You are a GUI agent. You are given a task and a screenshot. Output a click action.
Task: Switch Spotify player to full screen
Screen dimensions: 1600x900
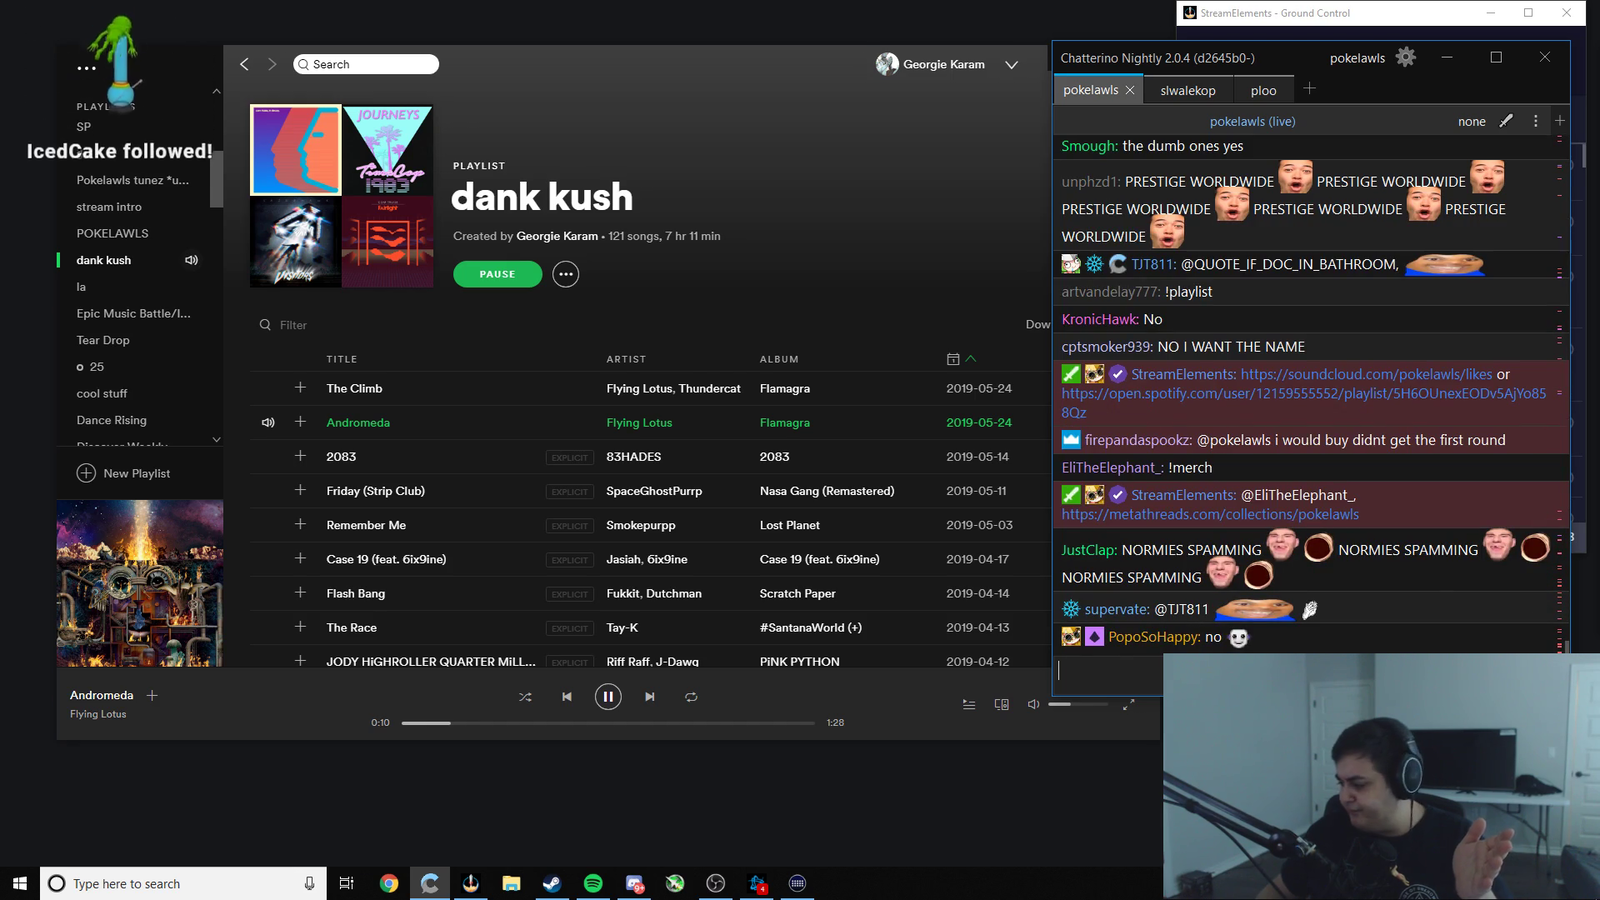[1128, 704]
